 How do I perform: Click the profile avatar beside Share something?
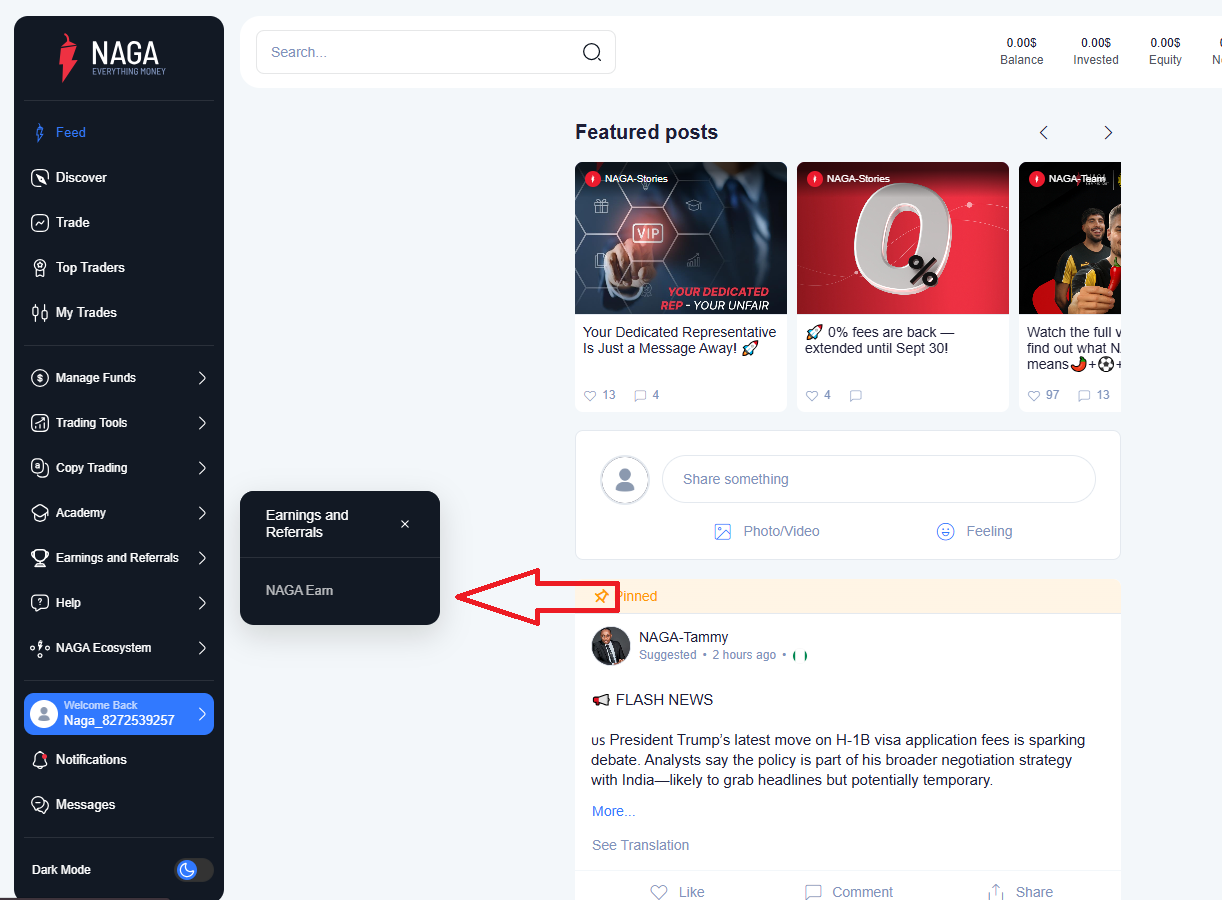coord(625,480)
